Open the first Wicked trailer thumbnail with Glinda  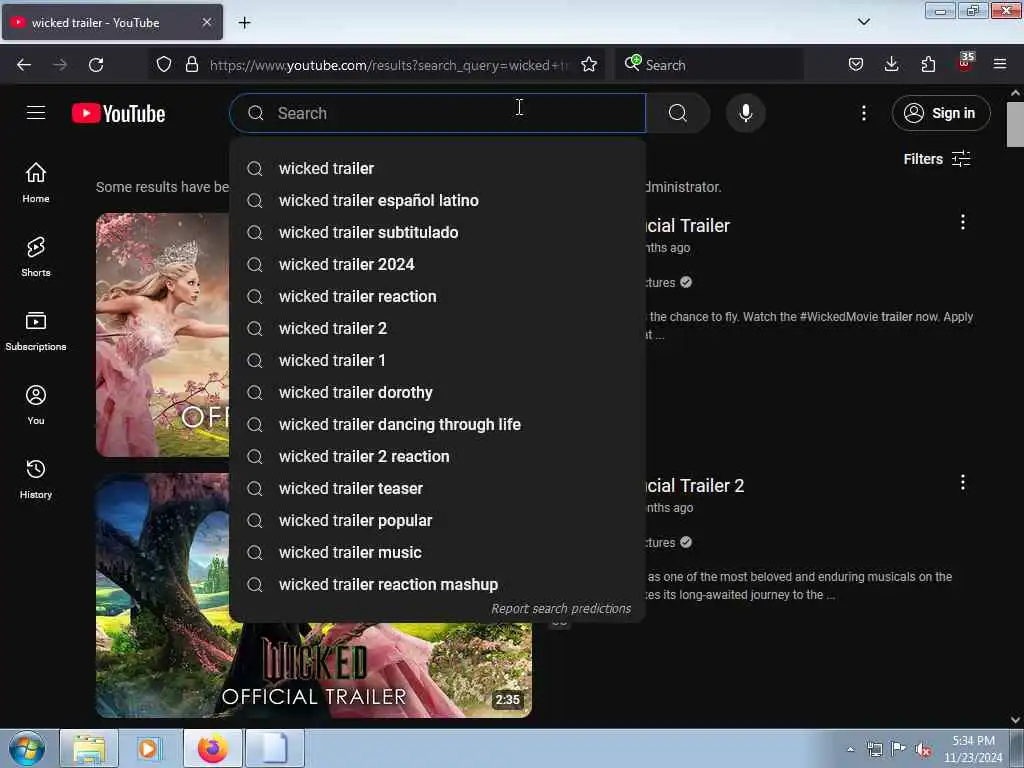coord(163,334)
